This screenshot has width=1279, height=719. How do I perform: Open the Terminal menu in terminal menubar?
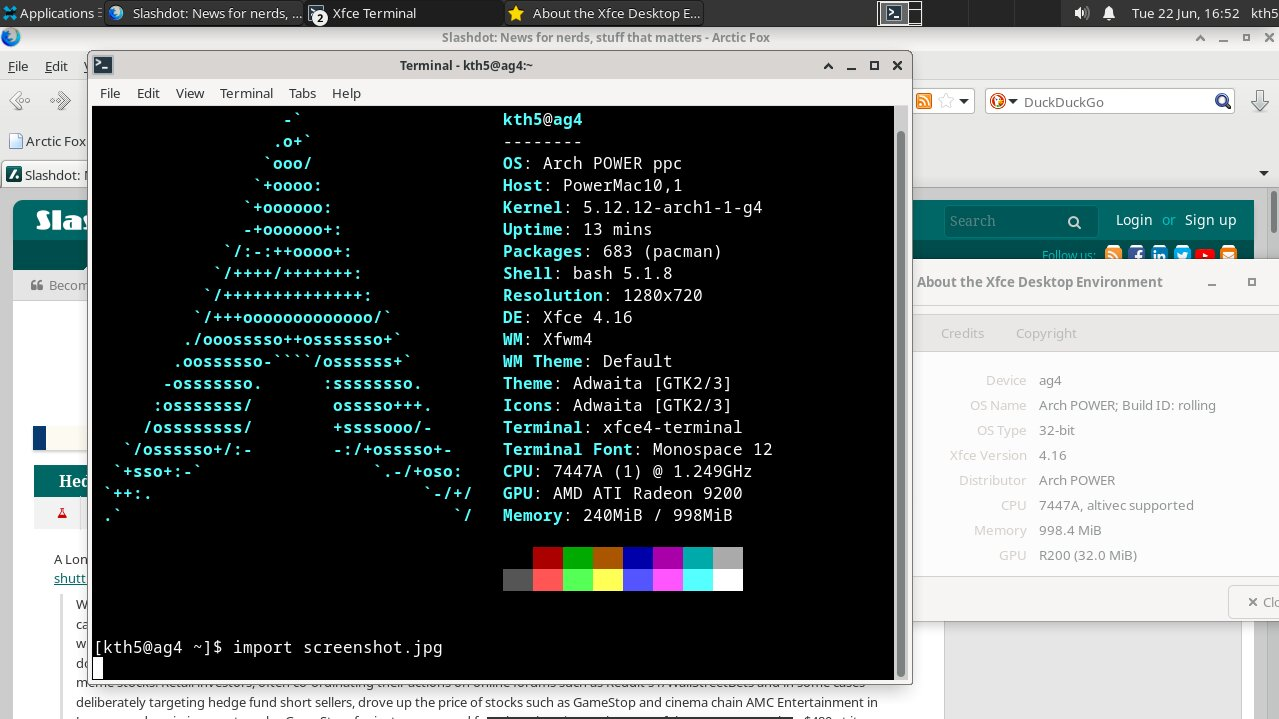pos(246,93)
